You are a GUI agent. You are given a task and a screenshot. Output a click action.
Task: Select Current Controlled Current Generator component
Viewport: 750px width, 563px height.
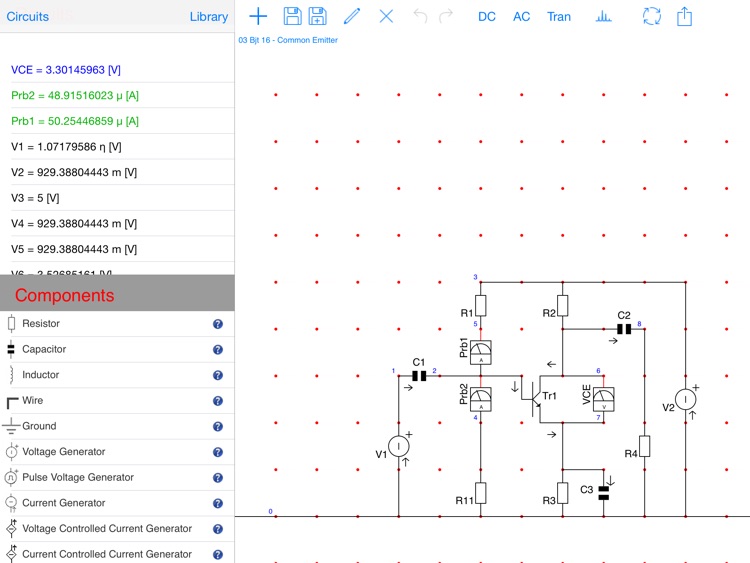coord(117,554)
